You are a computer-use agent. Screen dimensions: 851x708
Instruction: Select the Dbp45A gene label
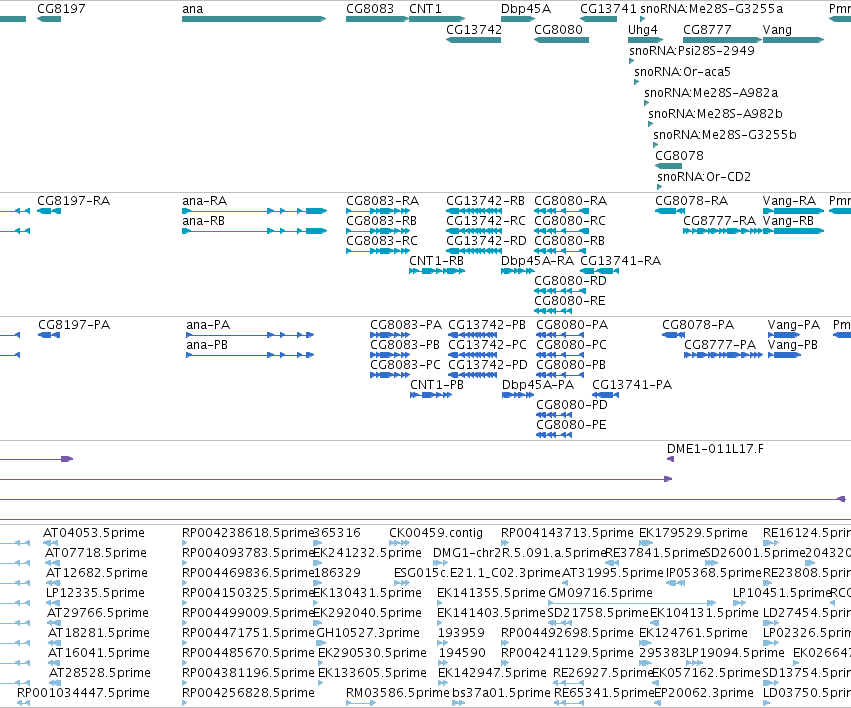tap(526, 9)
